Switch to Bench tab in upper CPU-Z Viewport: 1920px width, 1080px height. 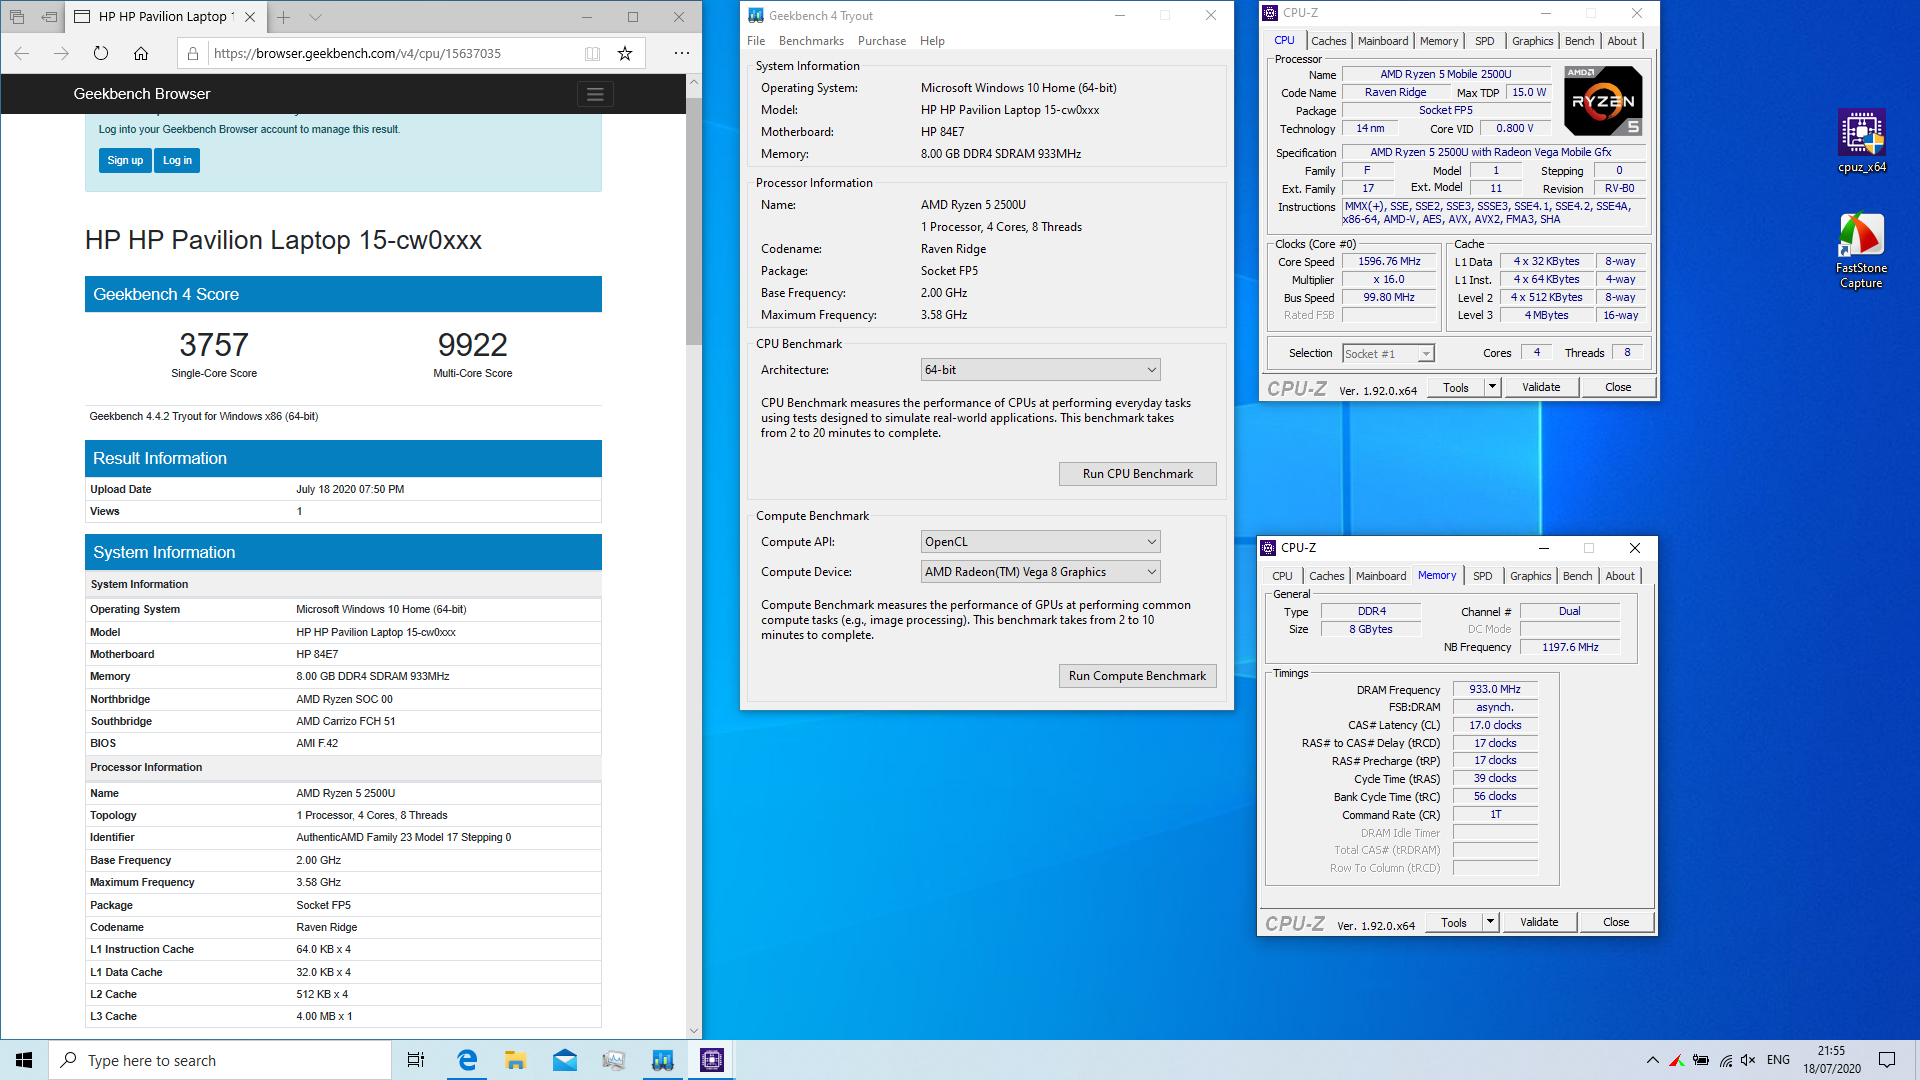[x=1580, y=41]
